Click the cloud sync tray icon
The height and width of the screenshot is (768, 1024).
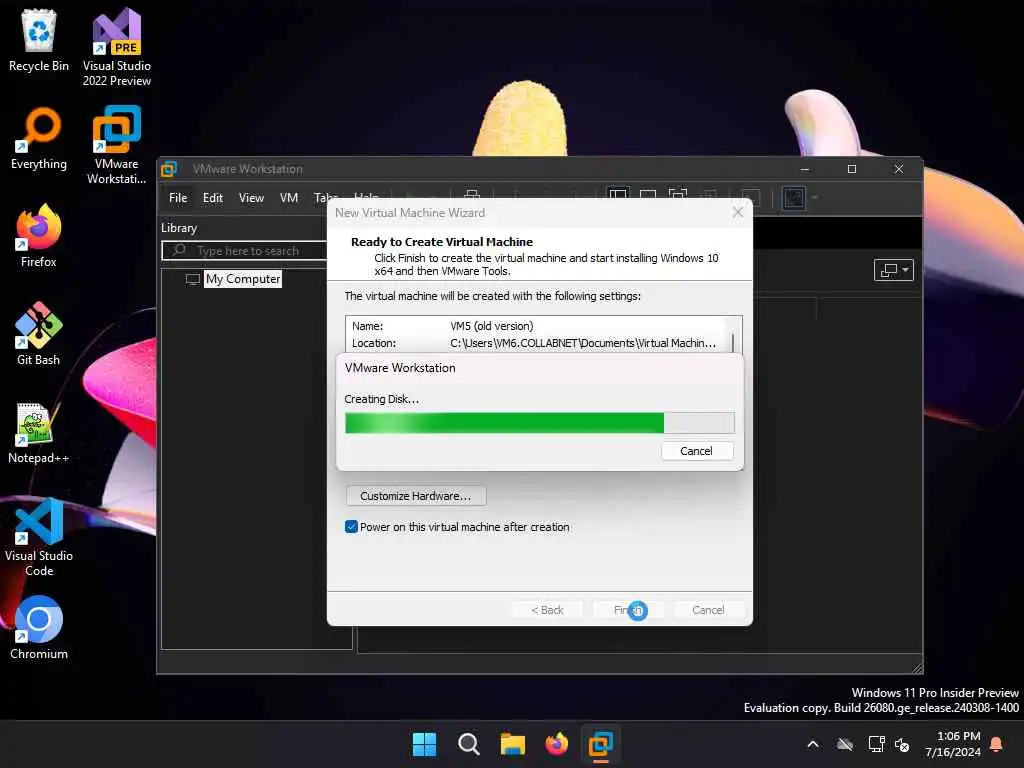[845, 744]
